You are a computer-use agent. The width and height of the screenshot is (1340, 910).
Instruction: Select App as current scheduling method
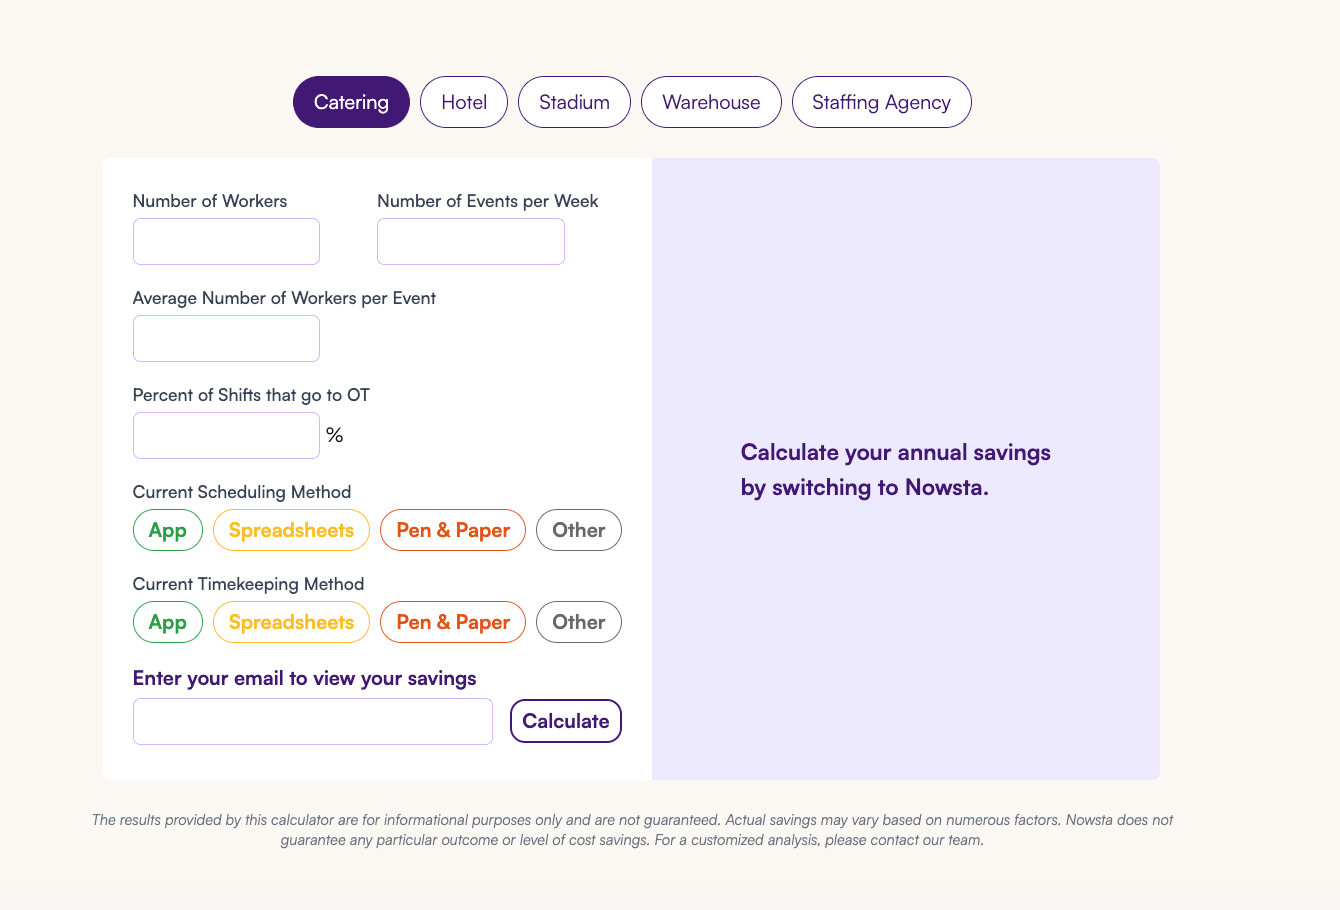point(167,530)
